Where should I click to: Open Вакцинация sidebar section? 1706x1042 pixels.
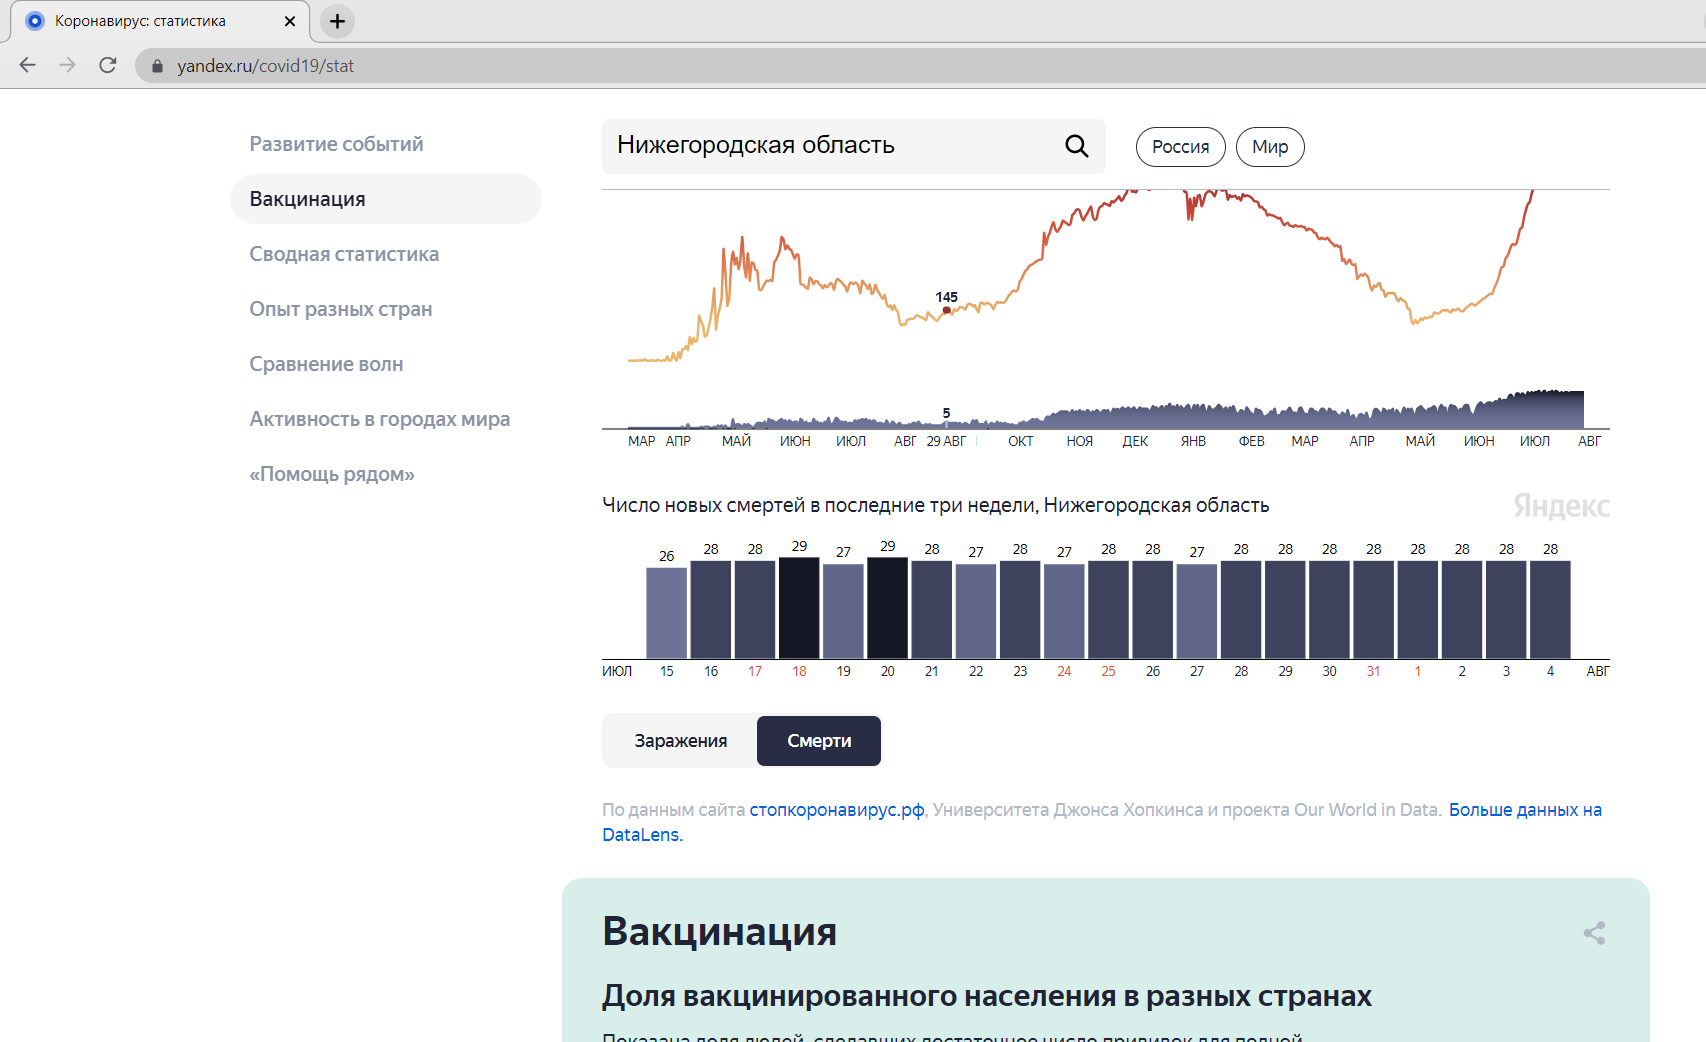point(386,199)
